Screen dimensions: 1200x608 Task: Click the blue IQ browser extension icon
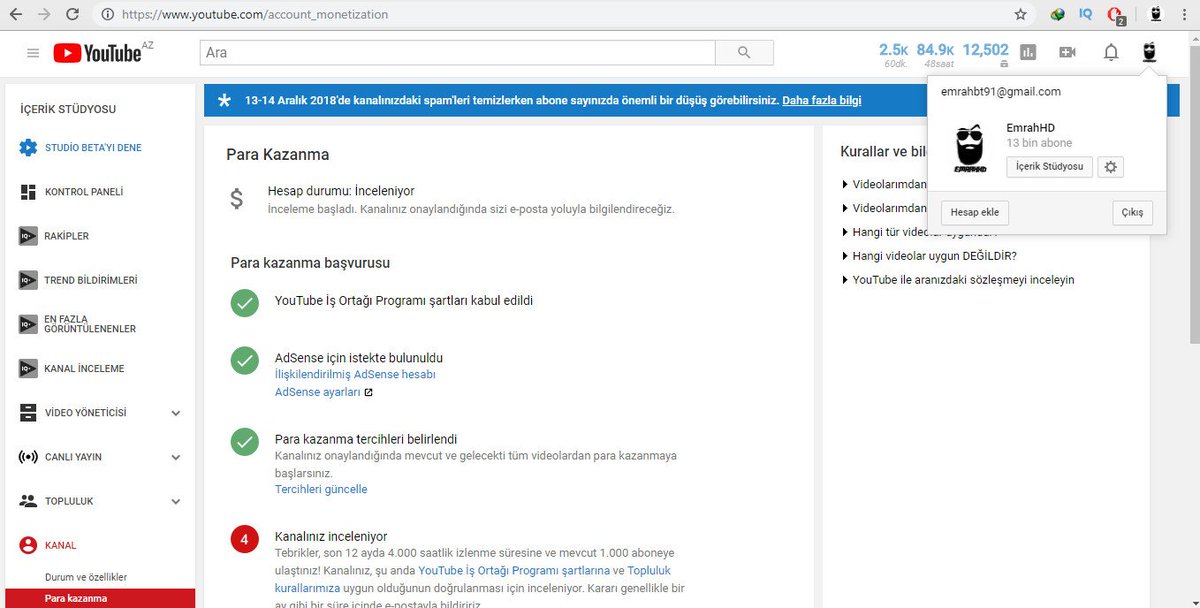pyautogui.click(x=1086, y=15)
